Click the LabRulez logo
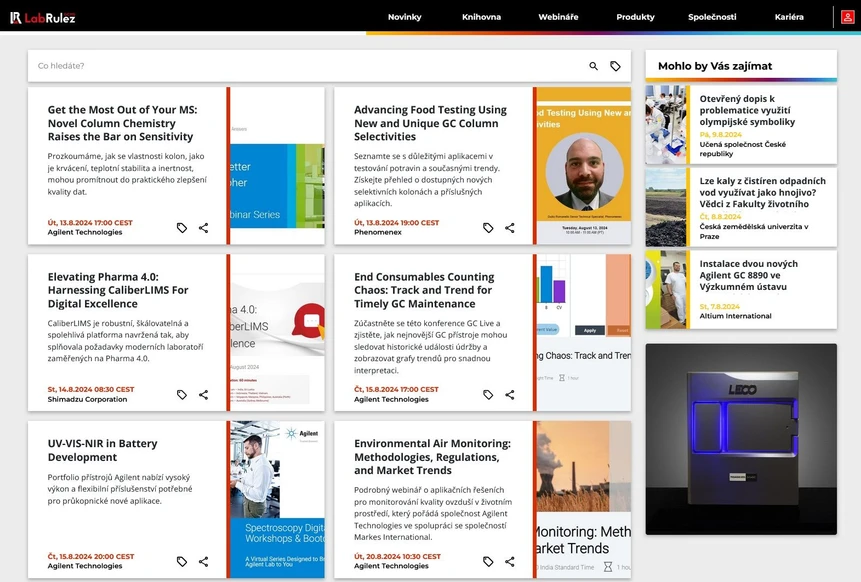This screenshot has height=582, width=861. 43,17
